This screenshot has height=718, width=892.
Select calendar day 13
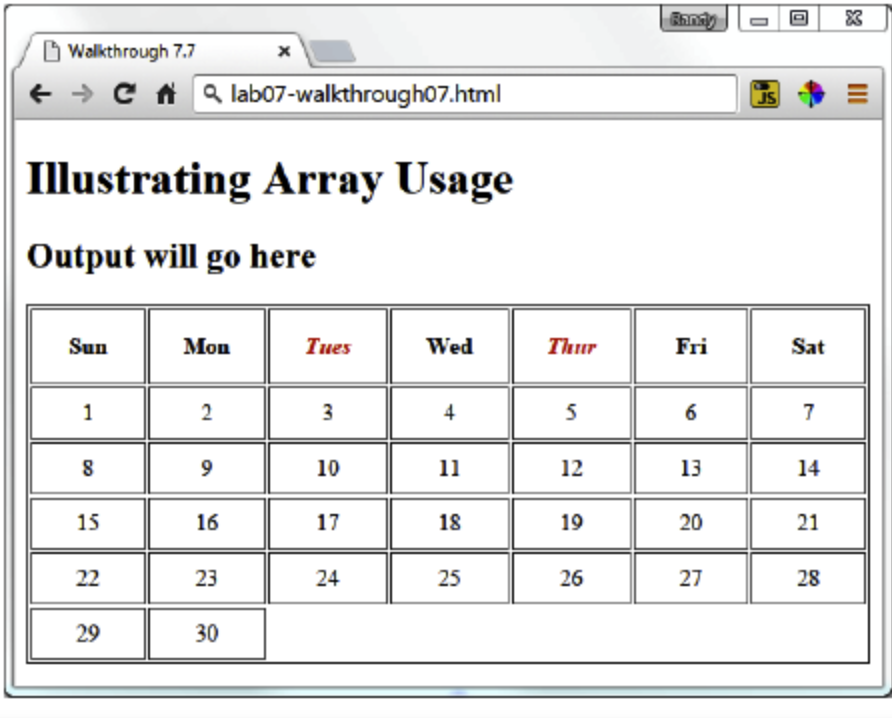(x=691, y=468)
